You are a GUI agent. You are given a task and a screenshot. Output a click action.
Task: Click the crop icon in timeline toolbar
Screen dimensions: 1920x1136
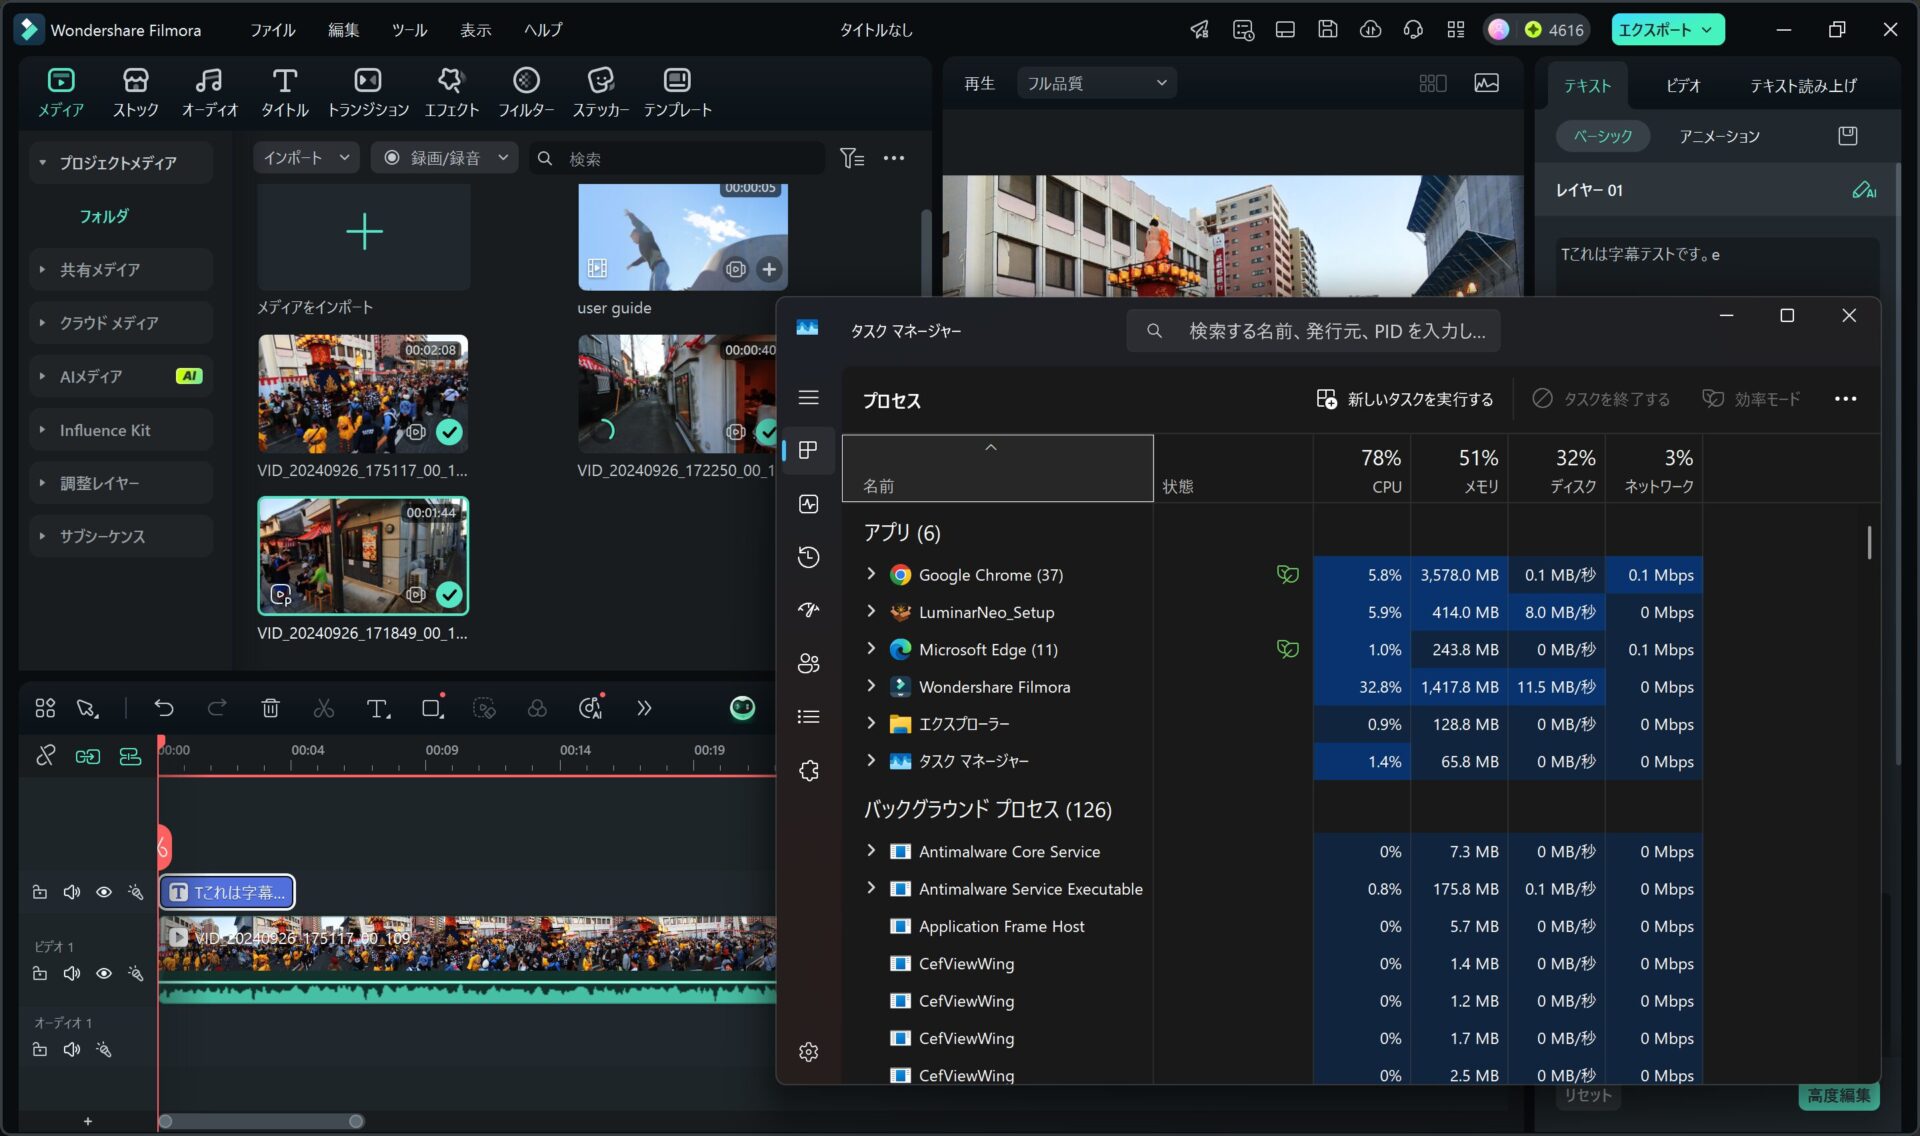coord(432,708)
